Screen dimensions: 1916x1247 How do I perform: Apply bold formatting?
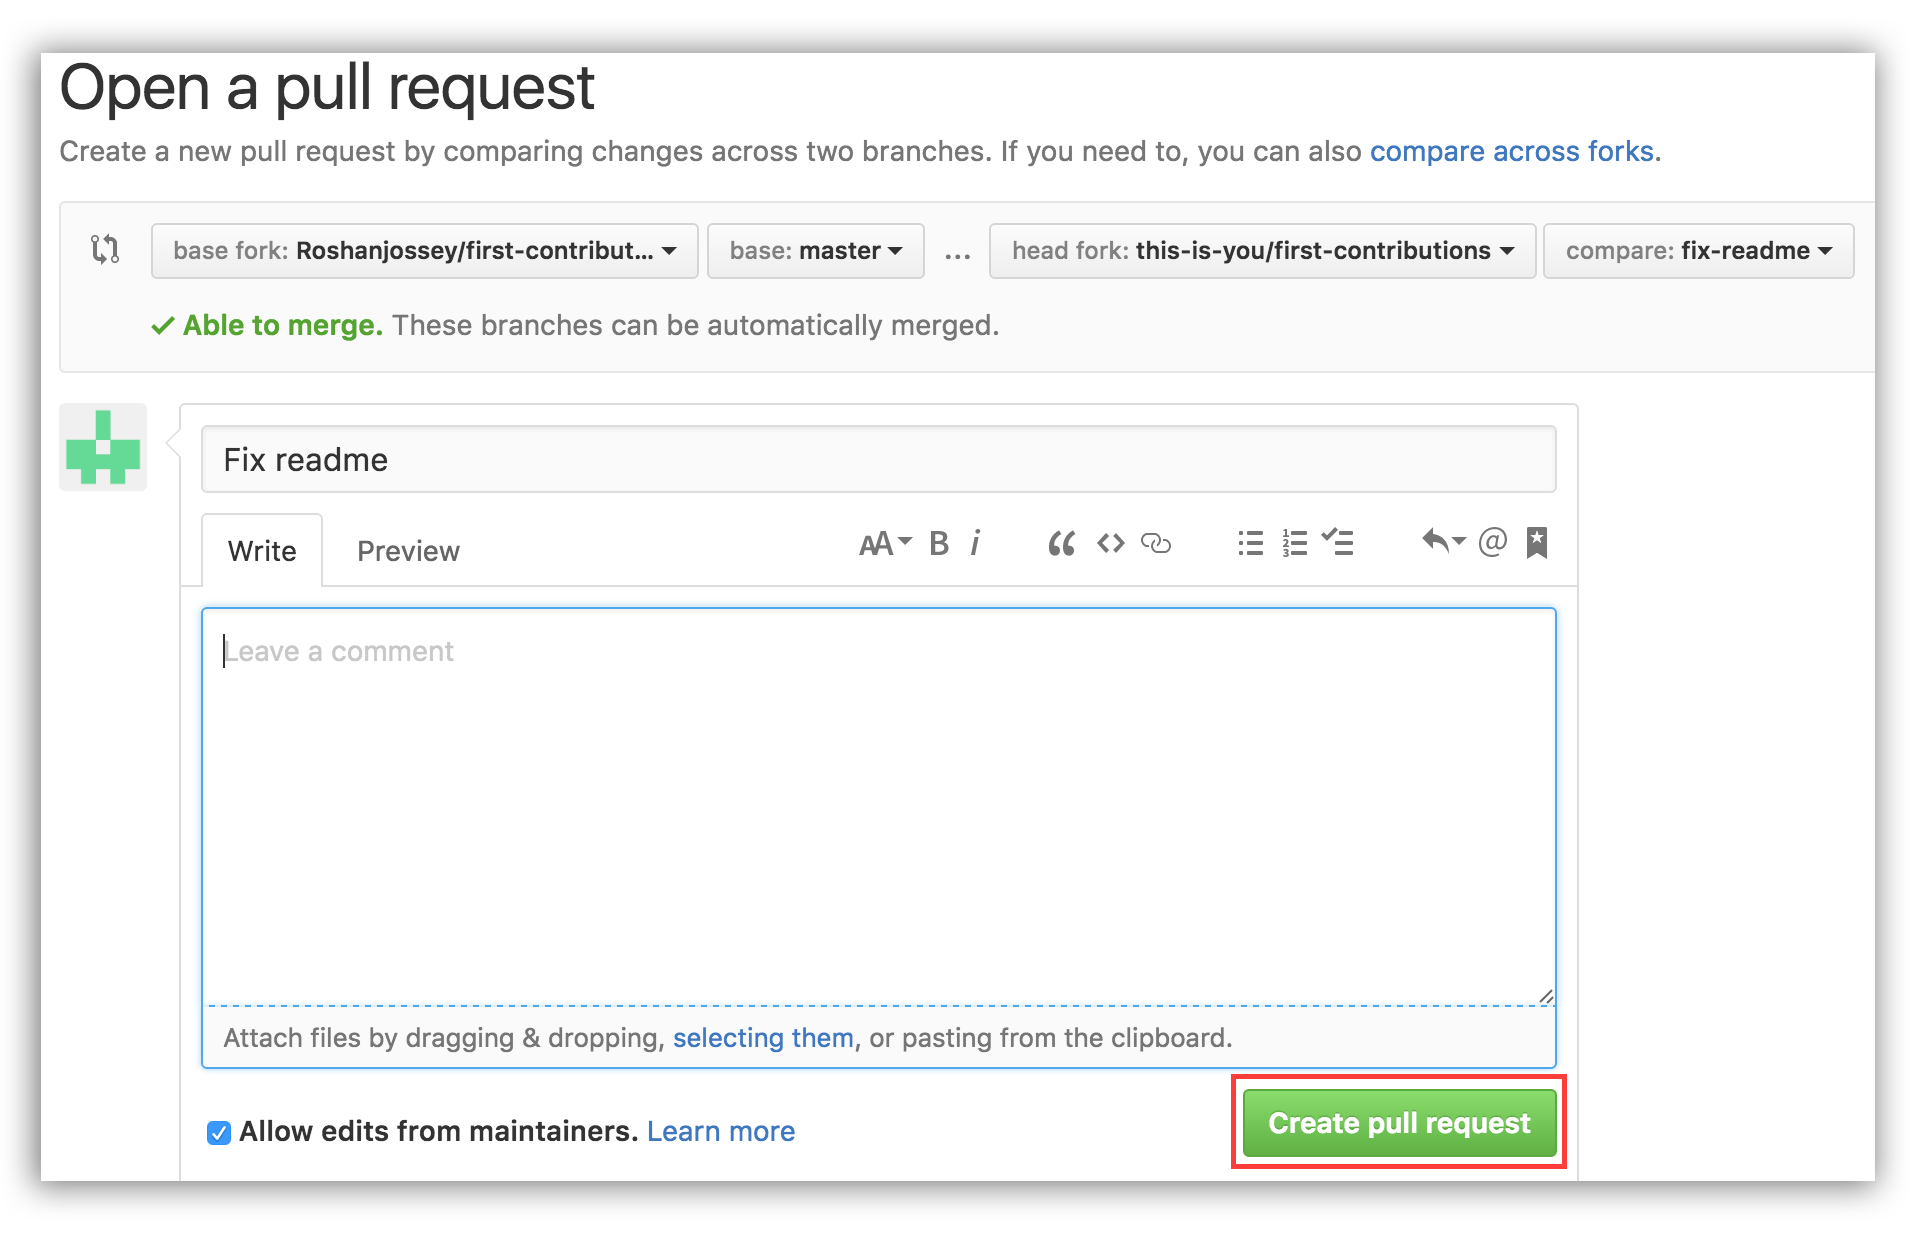[937, 543]
